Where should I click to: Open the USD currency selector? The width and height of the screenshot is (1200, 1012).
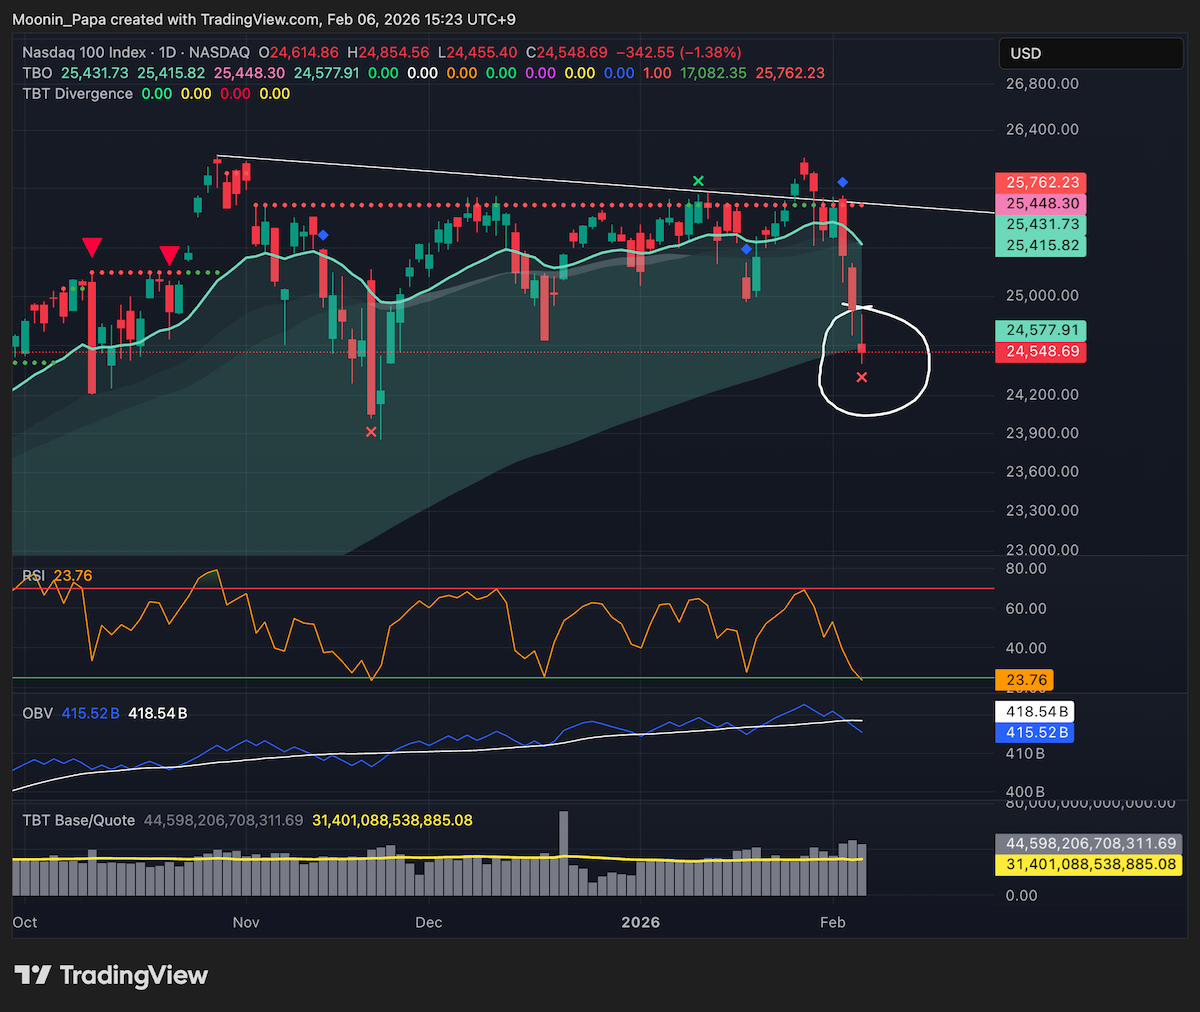(x=1091, y=53)
